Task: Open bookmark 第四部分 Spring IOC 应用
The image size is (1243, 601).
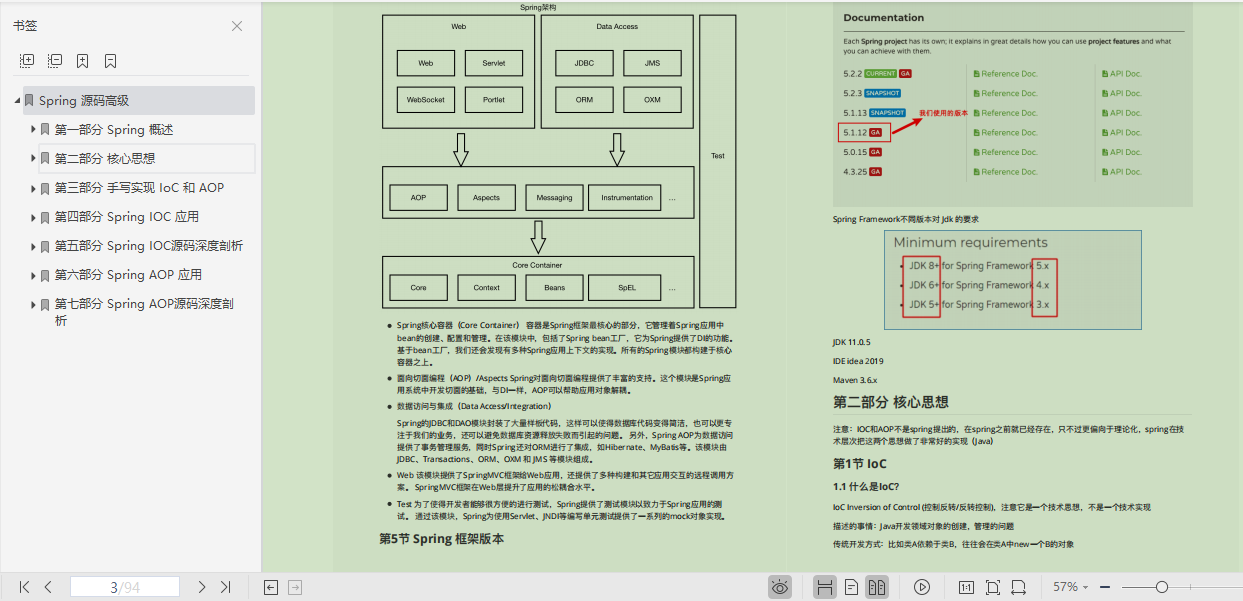Action: [x=127, y=217]
